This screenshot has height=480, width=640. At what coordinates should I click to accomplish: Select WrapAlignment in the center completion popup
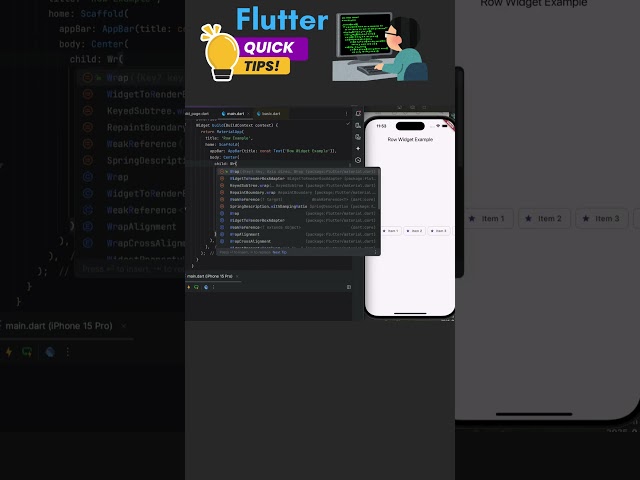tap(298, 234)
